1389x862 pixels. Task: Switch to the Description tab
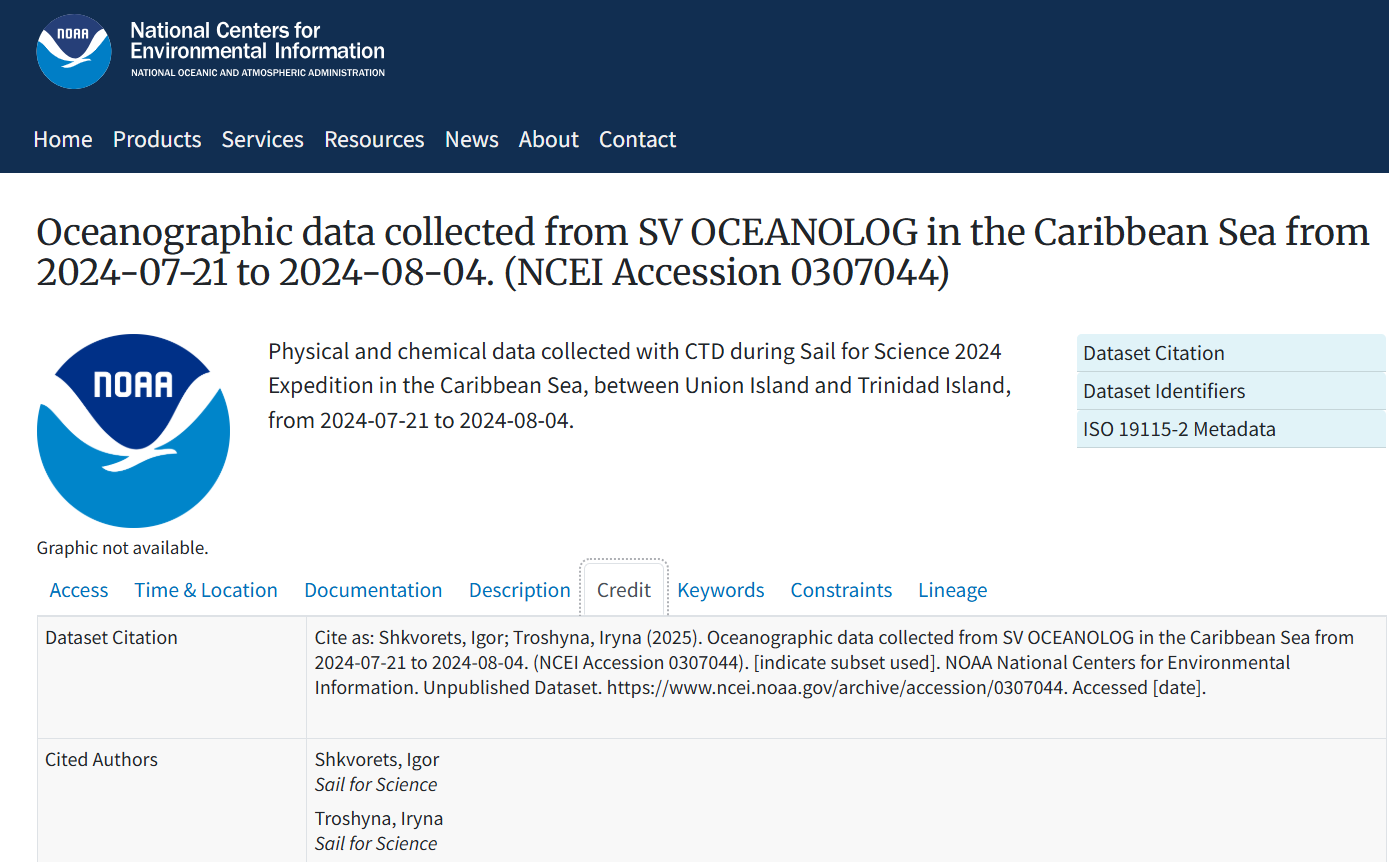point(520,590)
